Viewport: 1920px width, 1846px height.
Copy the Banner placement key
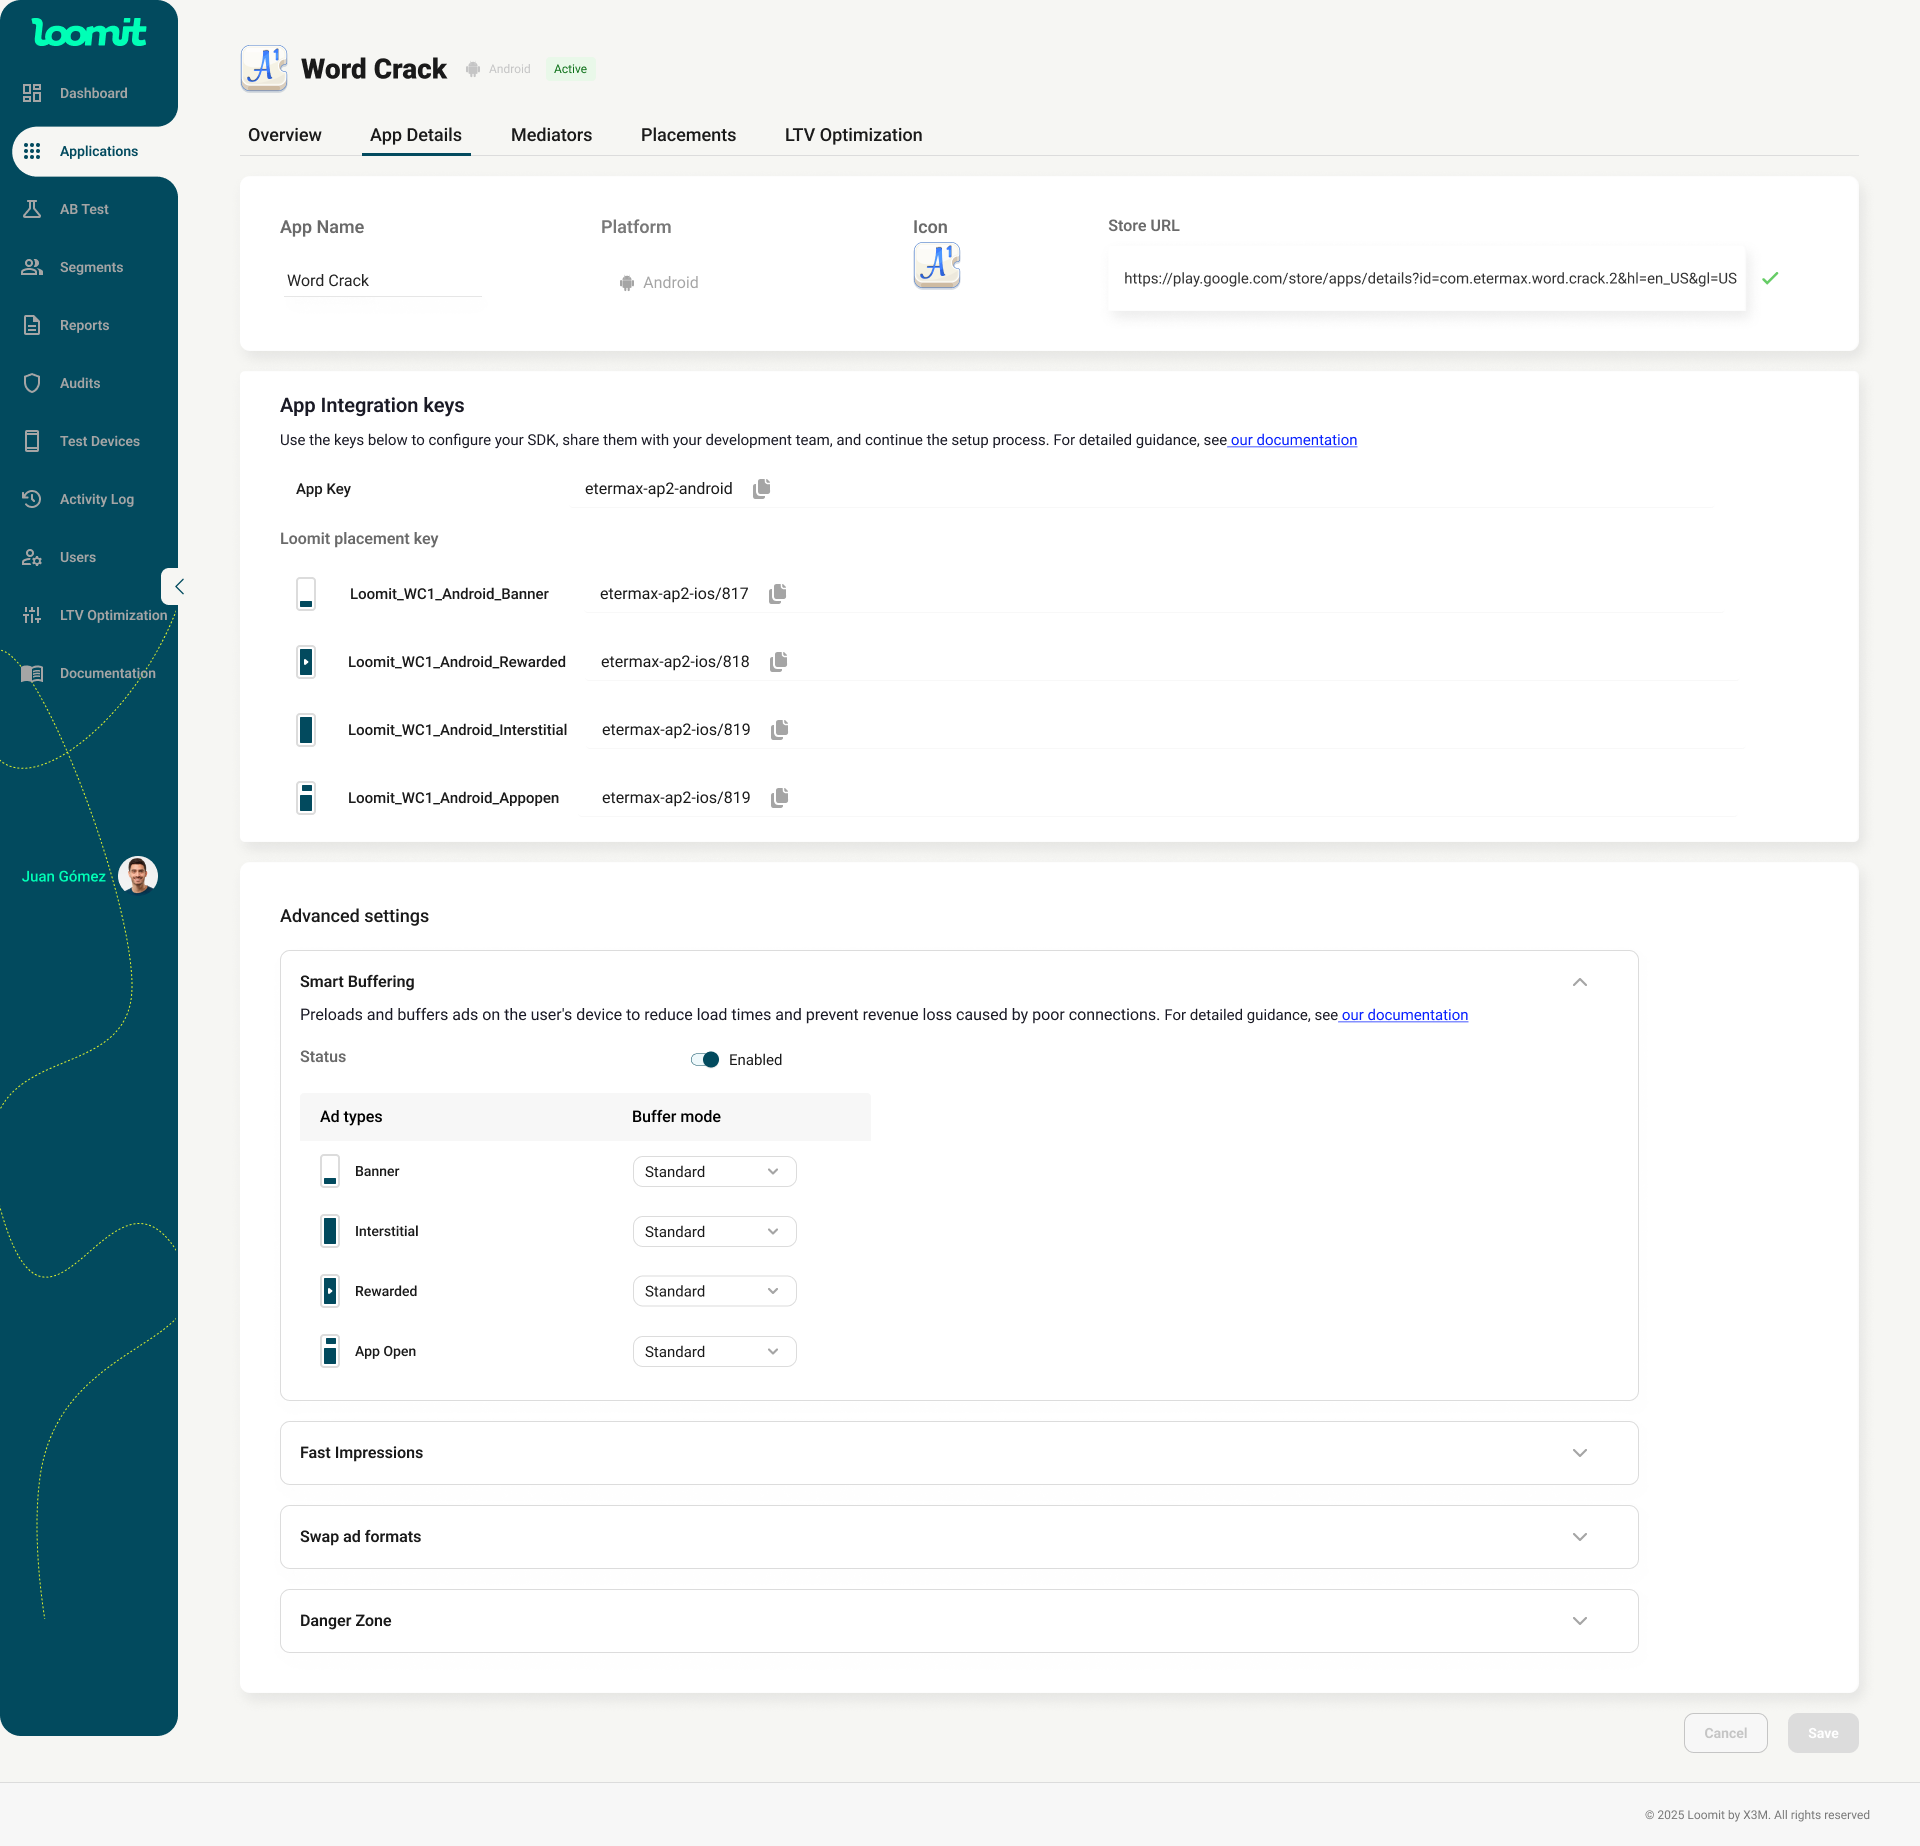click(777, 594)
